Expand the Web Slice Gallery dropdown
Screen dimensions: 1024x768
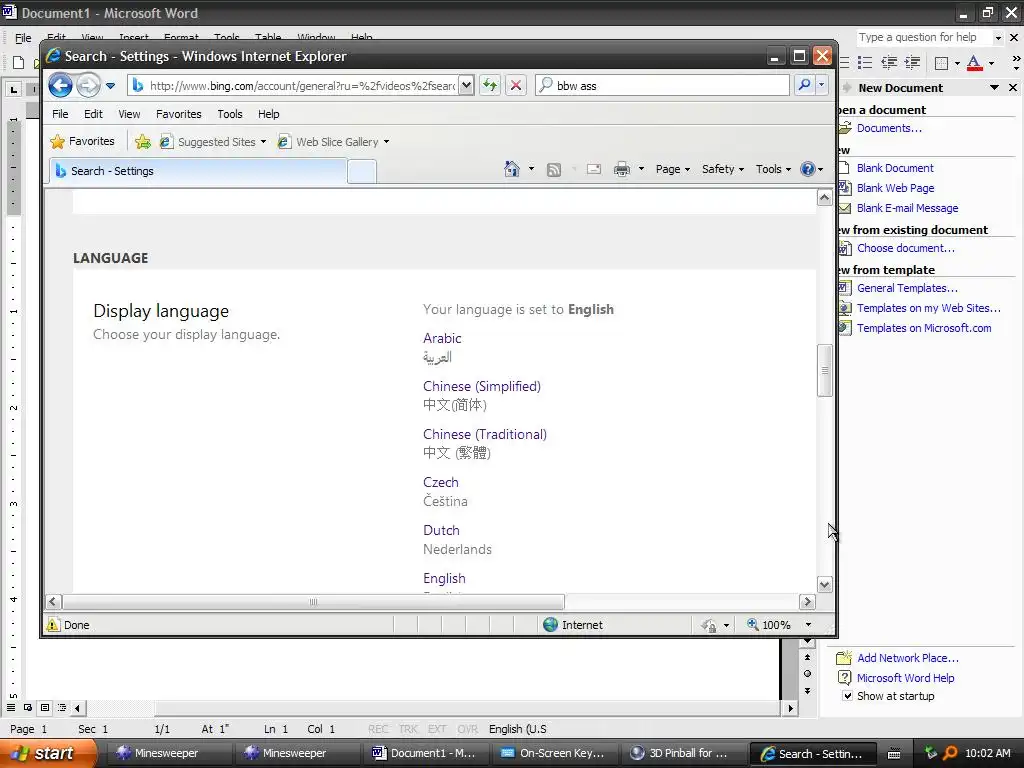(387, 142)
